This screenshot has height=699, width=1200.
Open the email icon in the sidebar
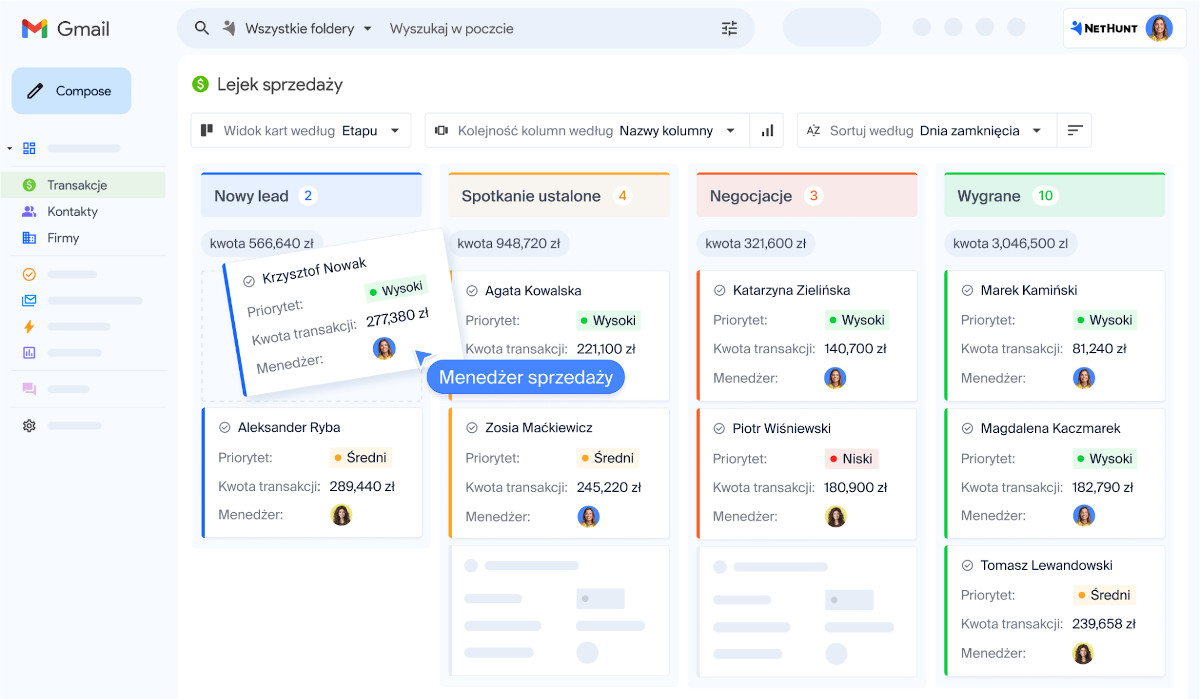click(28, 300)
